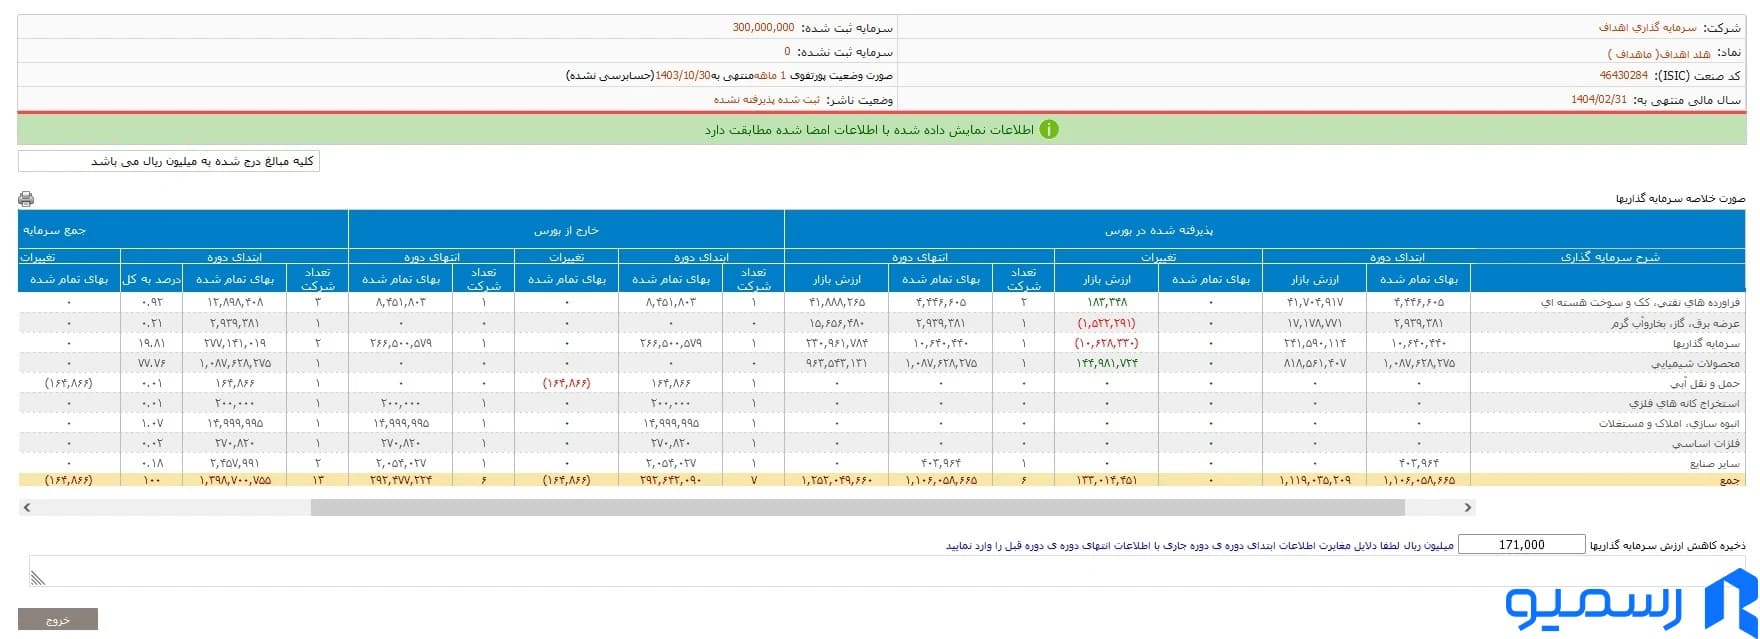This screenshot has height=639, width=1760.
Task: Click the horizontal scrollbar thumb under the table
Action: 857,508
